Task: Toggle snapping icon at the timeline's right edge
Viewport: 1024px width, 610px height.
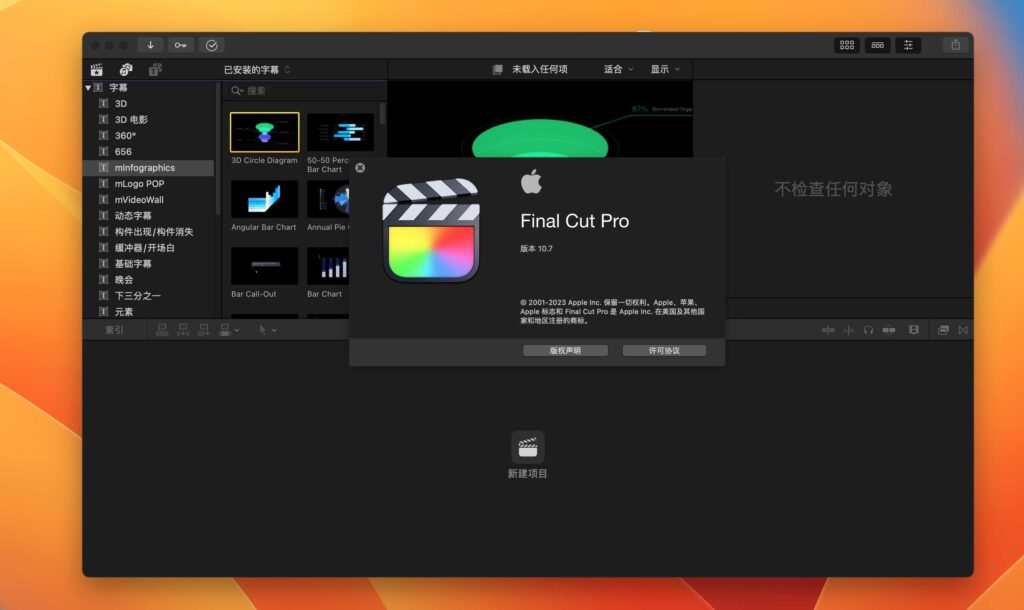Action: click(x=963, y=330)
